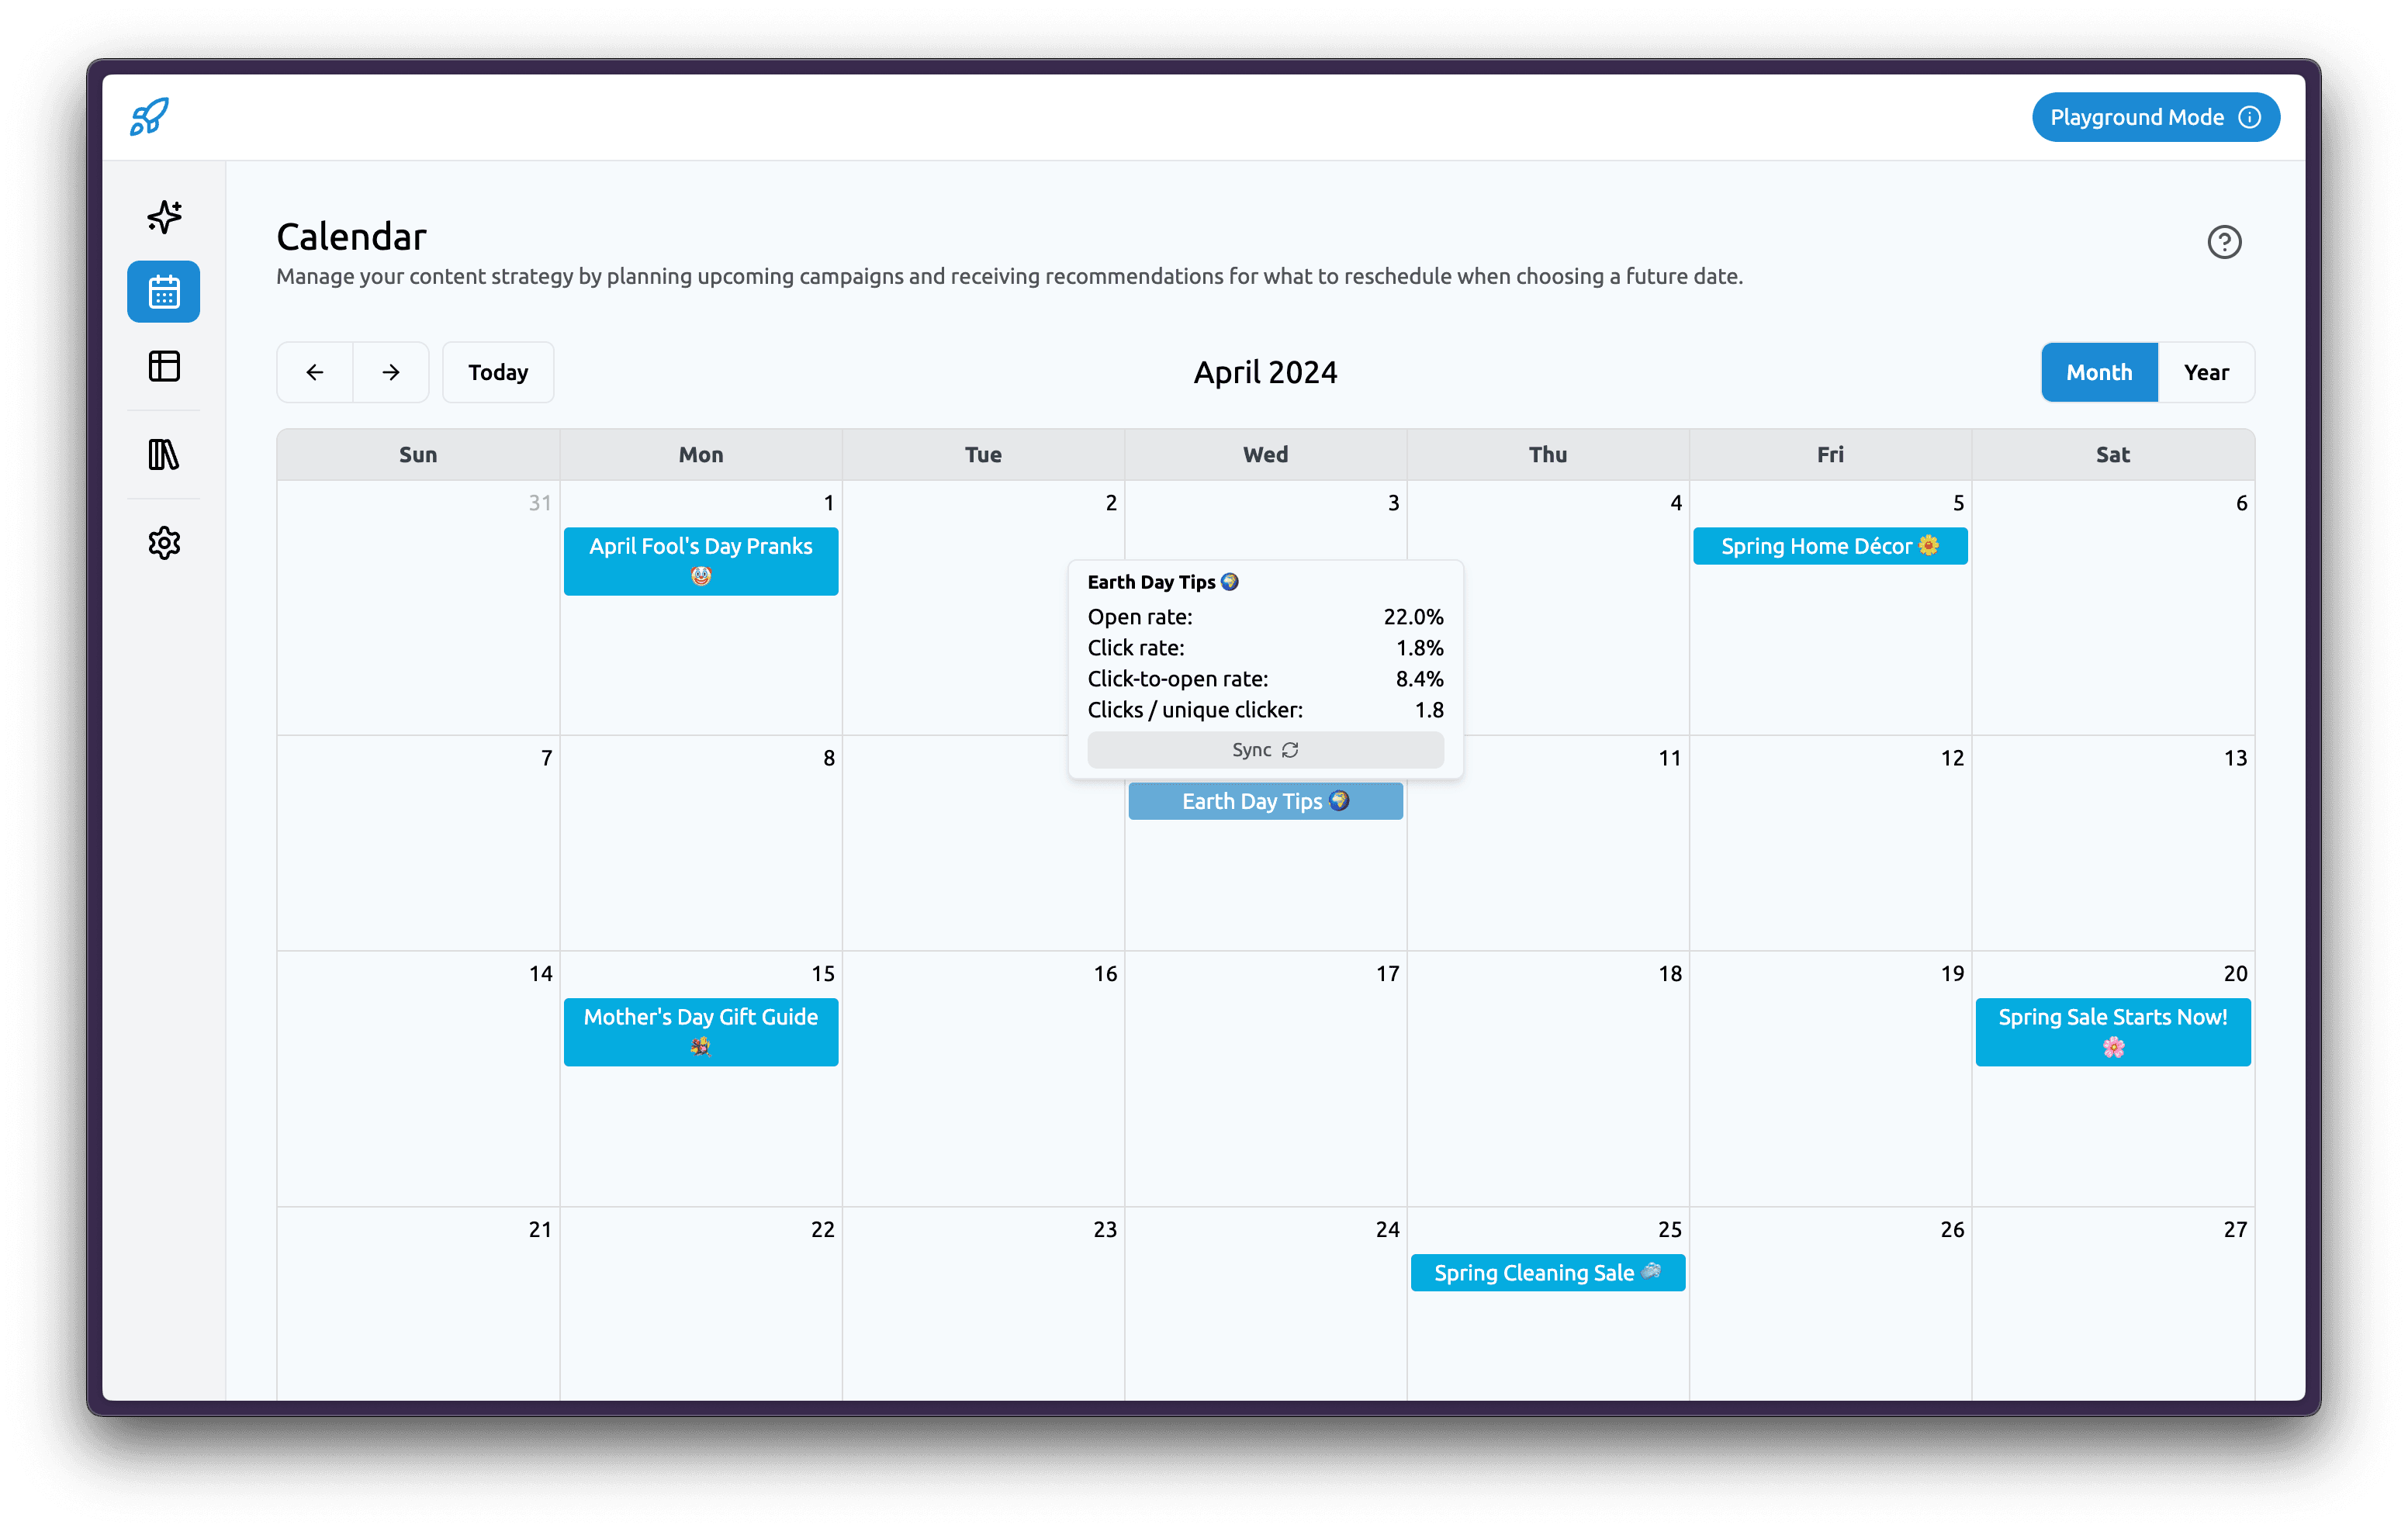Switch to the Month calendar view
Screen dimensions: 2408x1531
tap(2099, 370)
